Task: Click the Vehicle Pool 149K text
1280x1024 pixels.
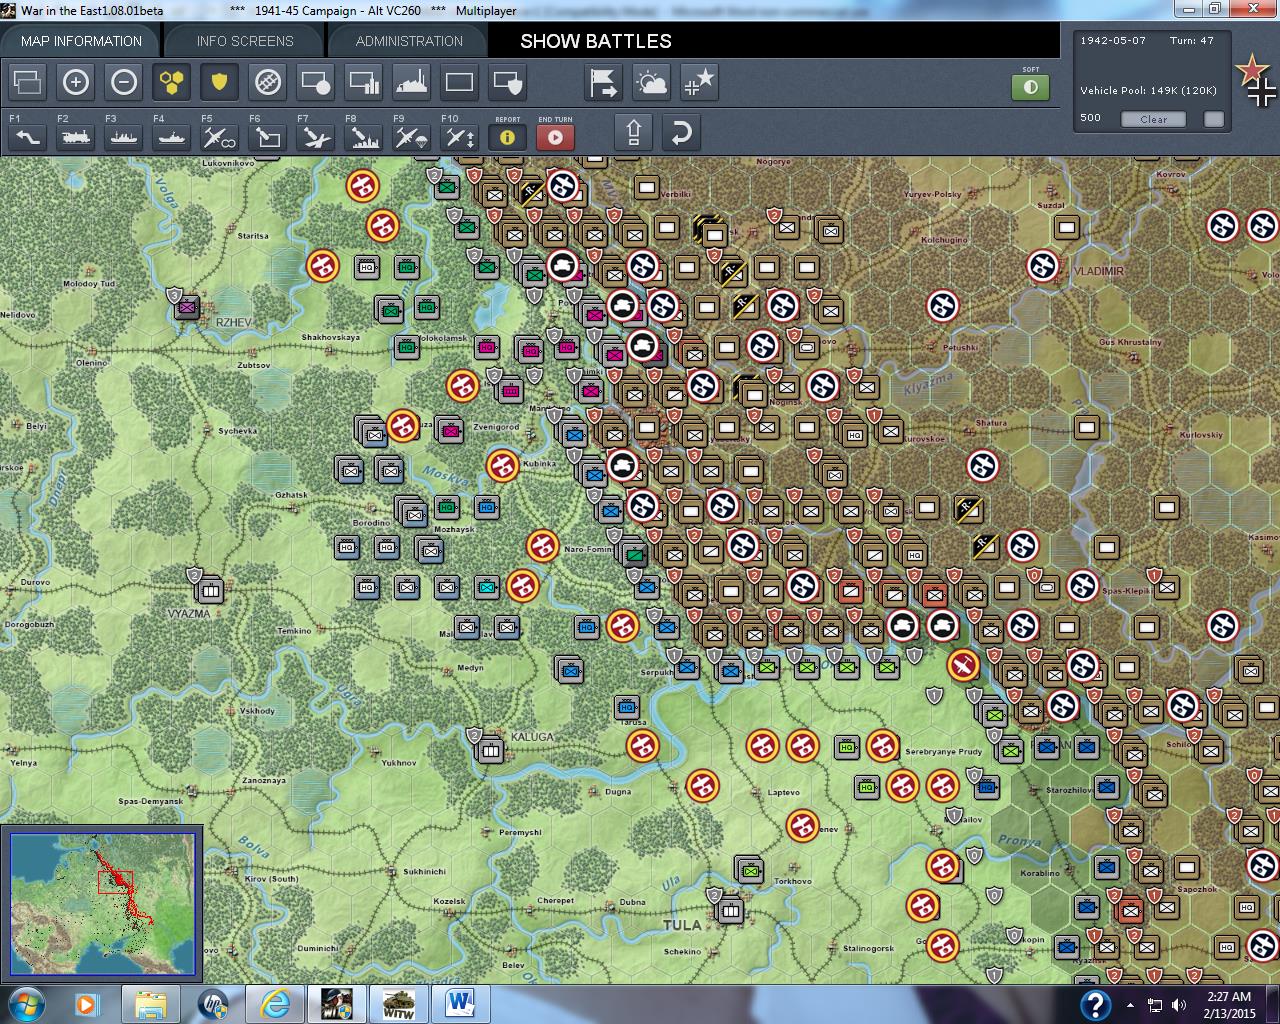Action: coord(1148,90)
